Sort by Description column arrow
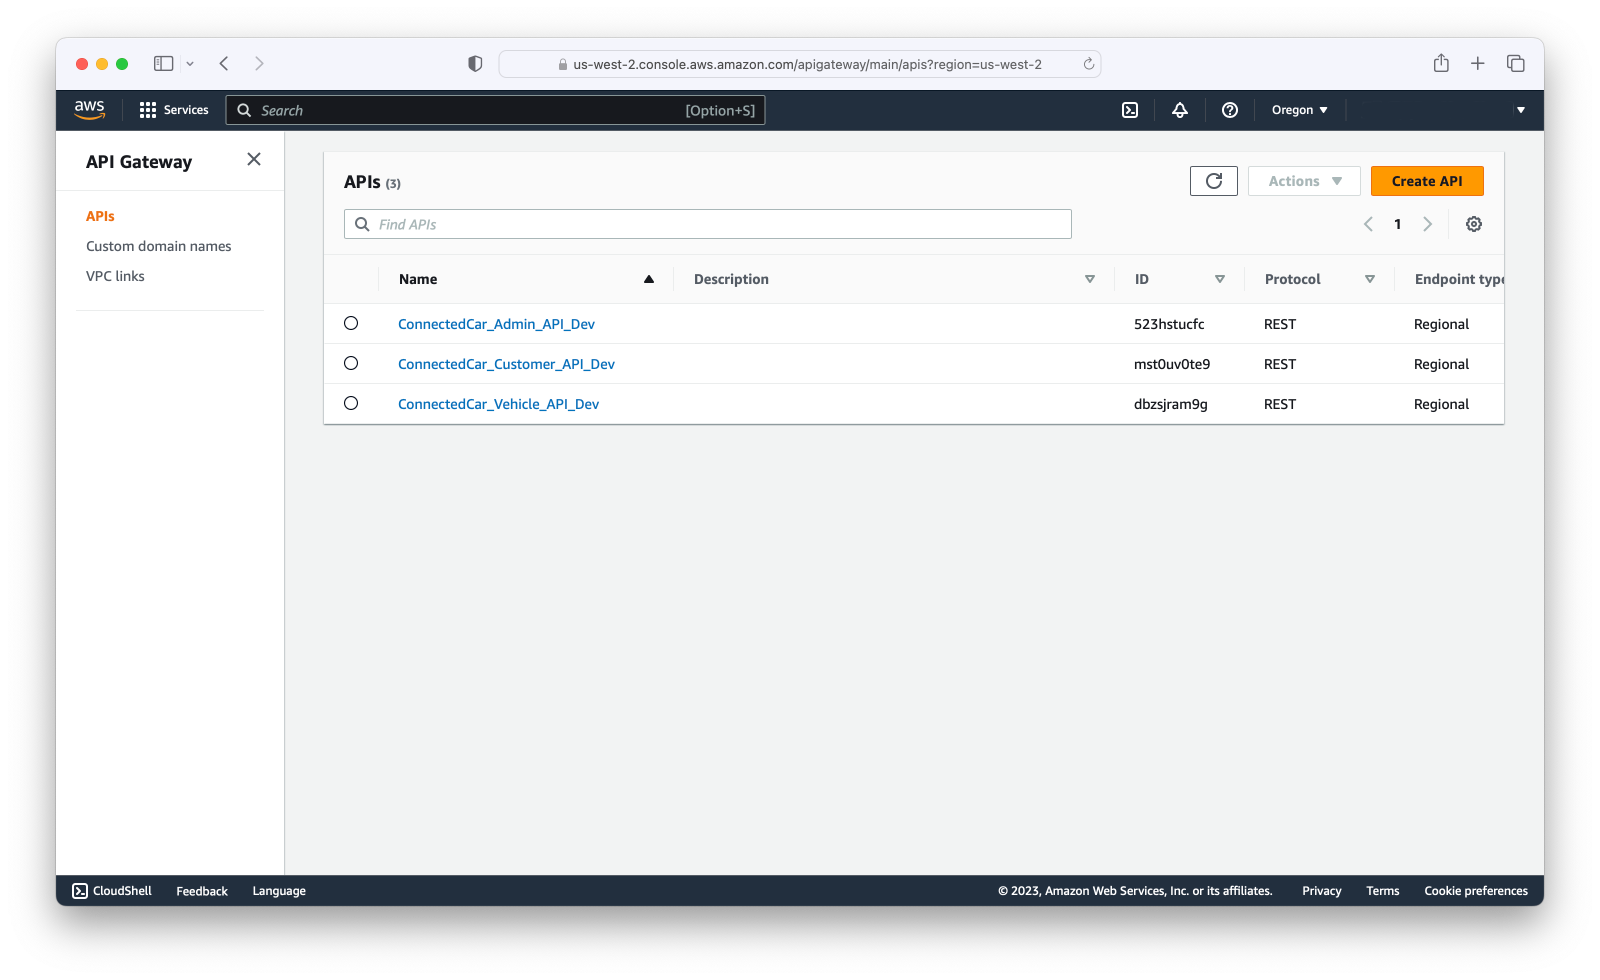The image size is (1600, 980). [1090, 279]
